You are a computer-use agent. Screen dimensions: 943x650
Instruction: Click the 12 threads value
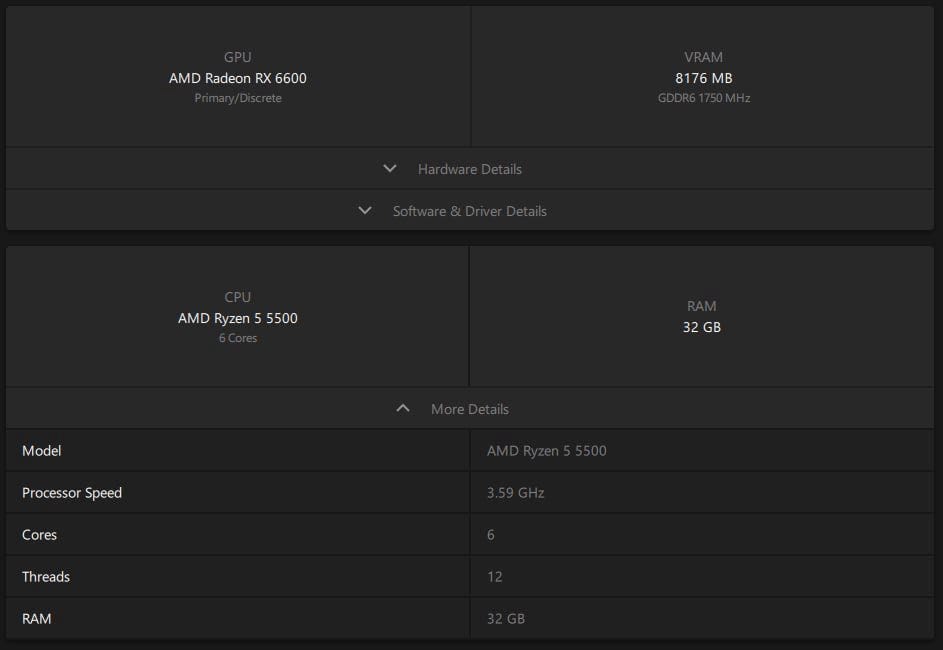pos(495,577)
